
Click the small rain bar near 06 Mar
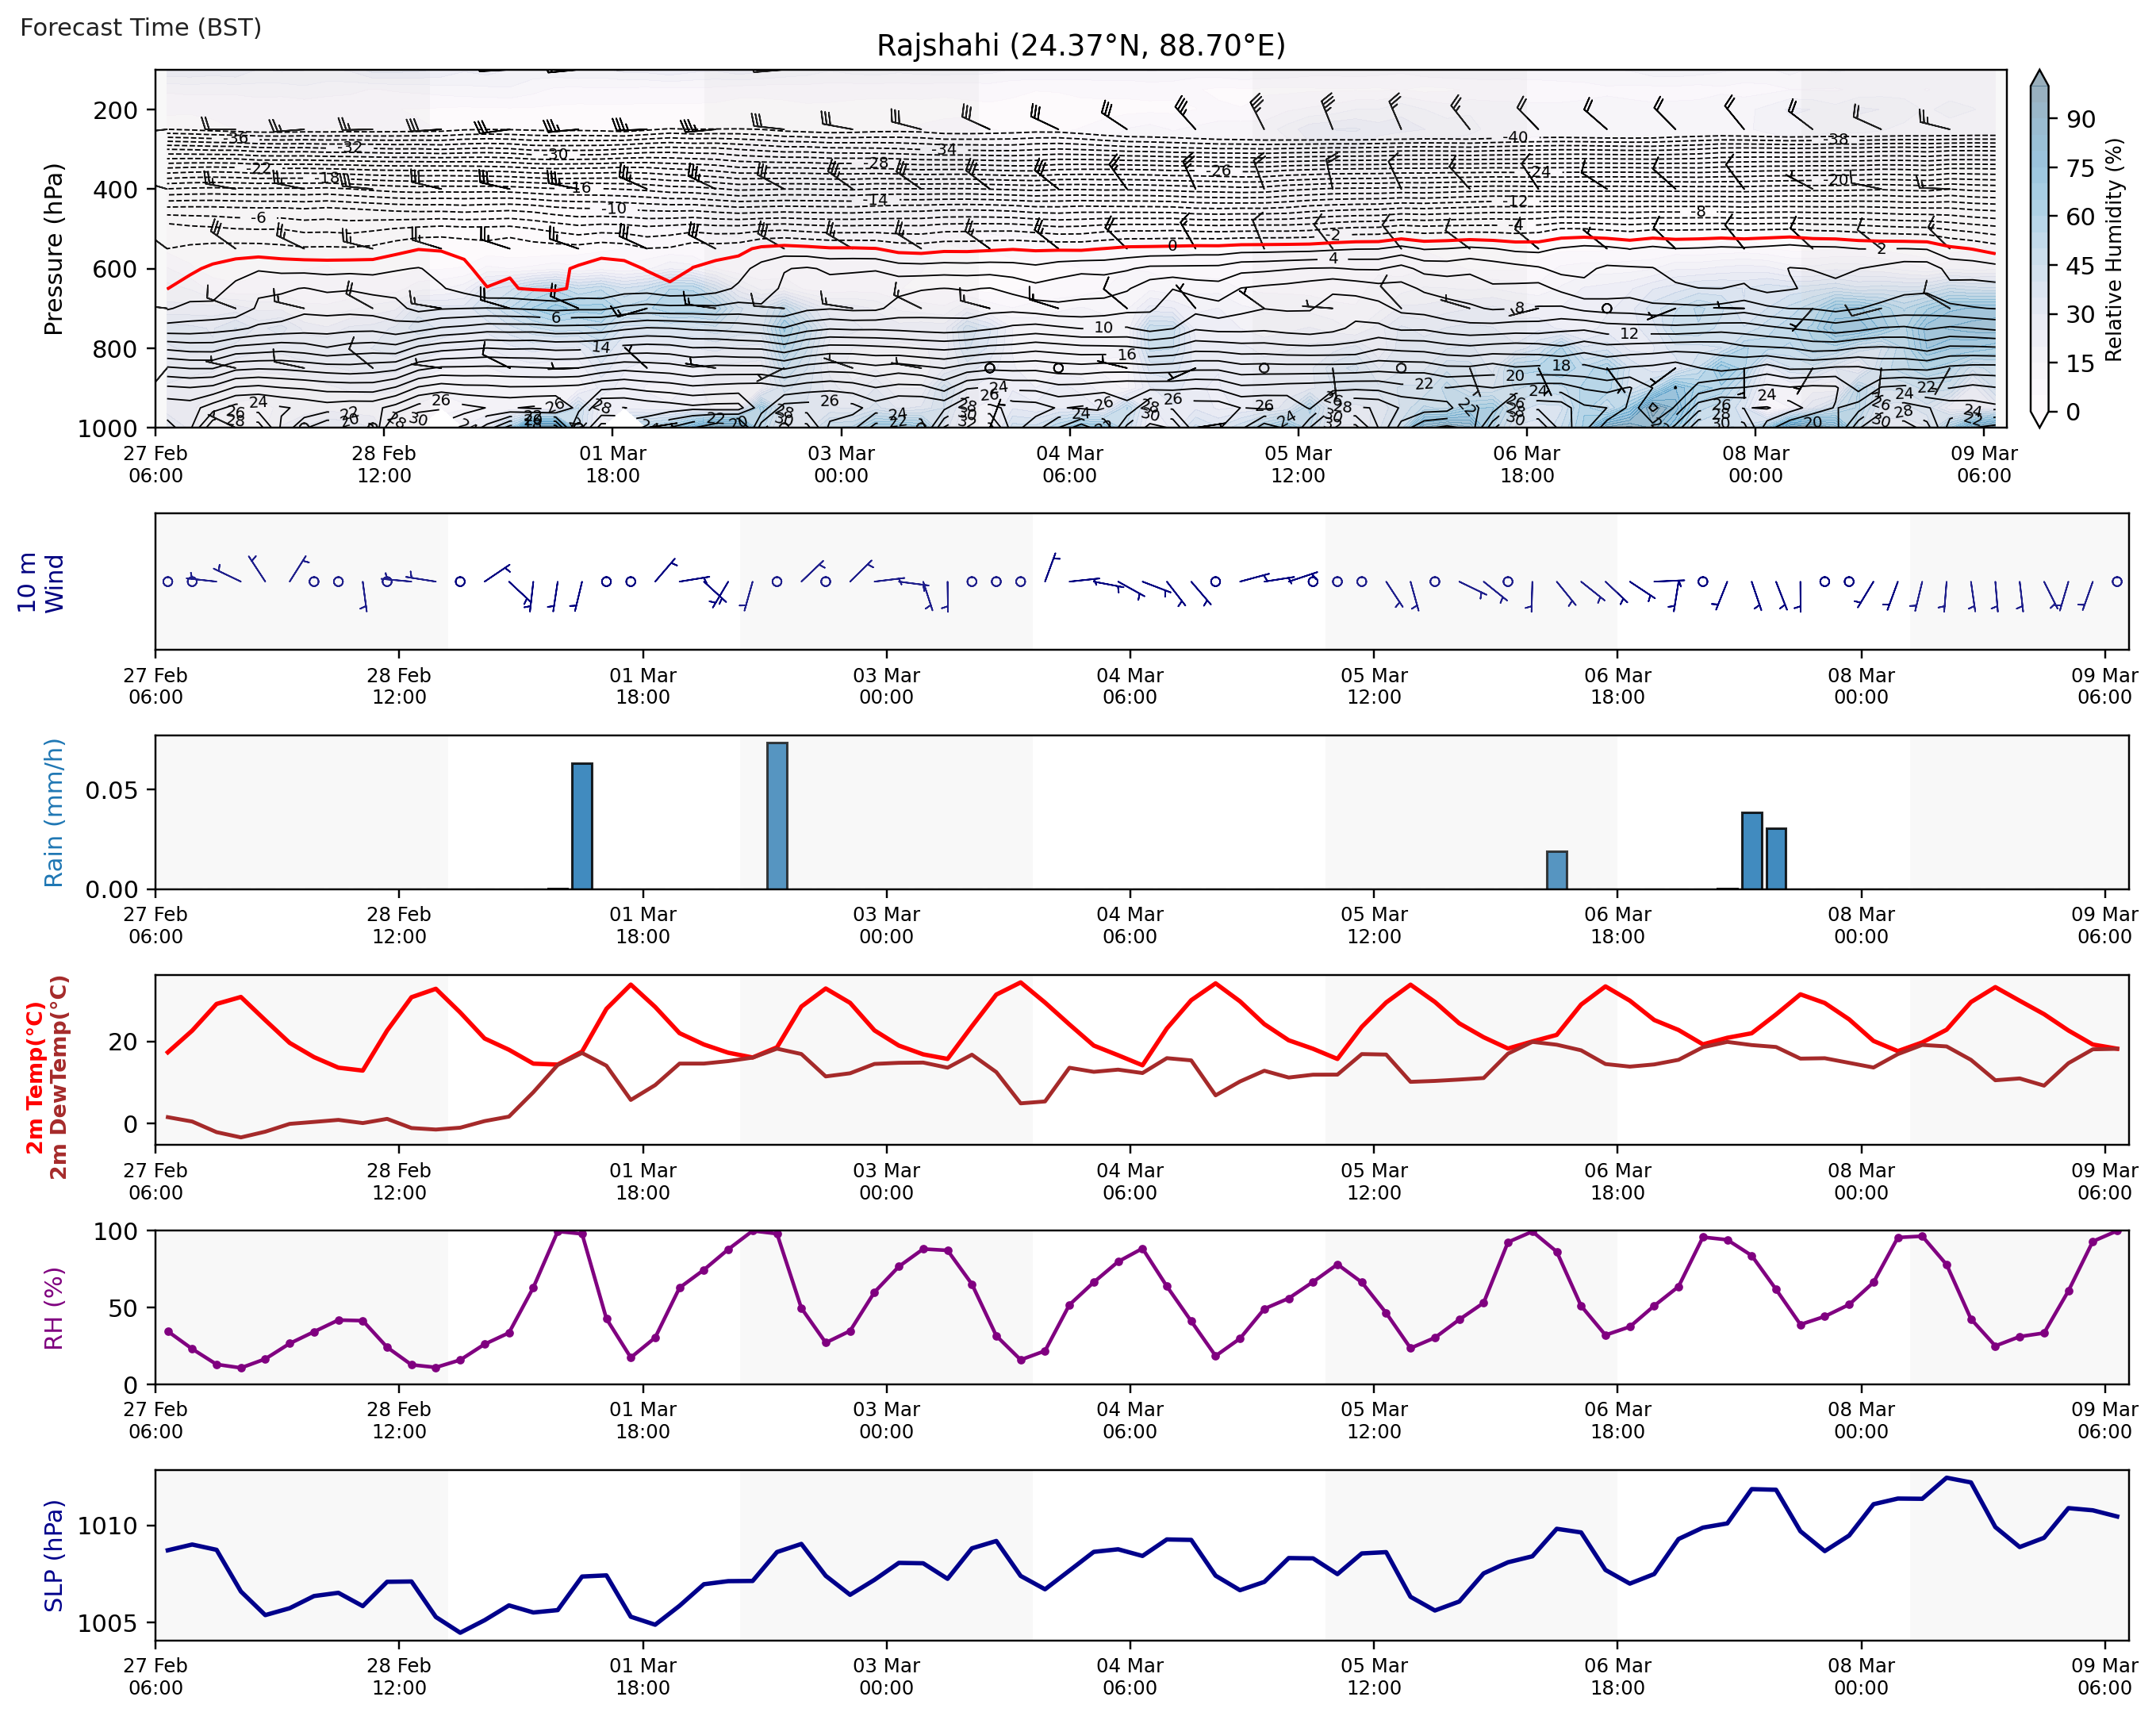tap(1556, 870)
